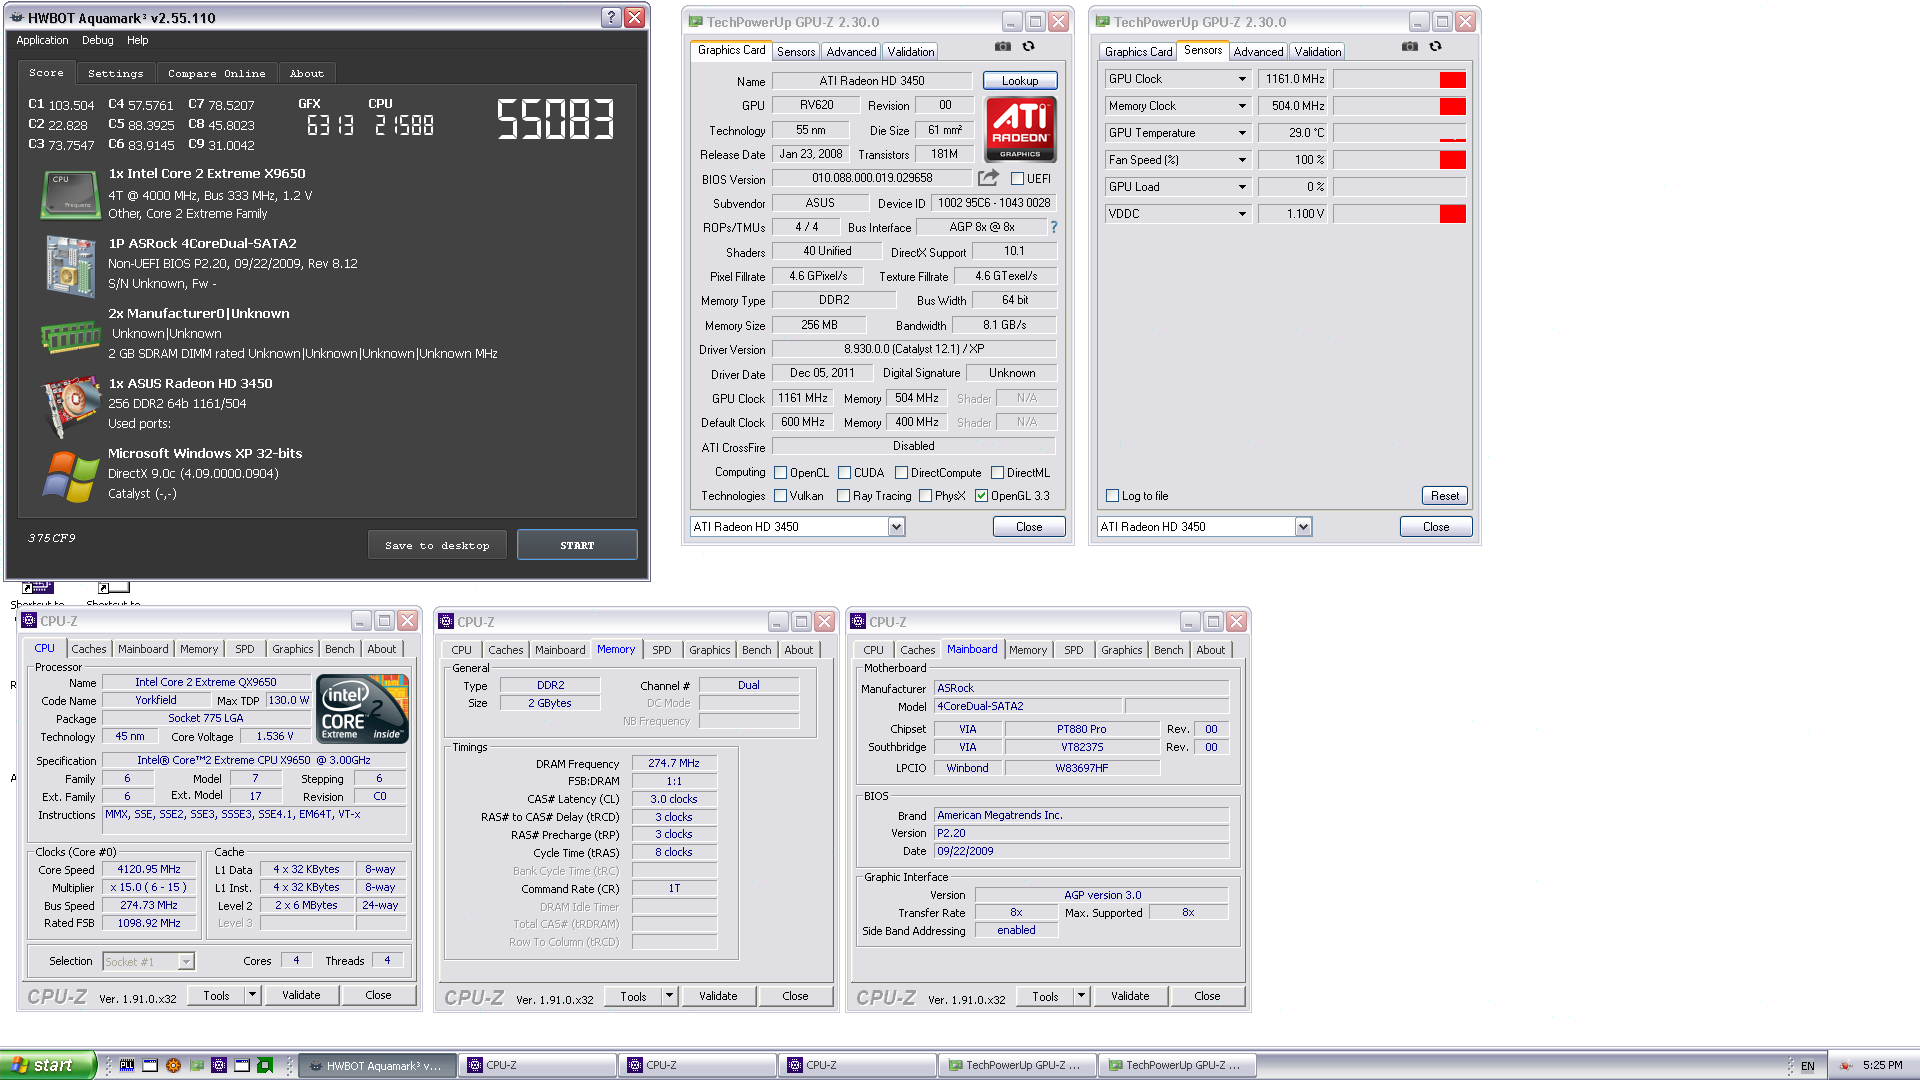Image resolution: width=1920 pixels, height=1080 pixels.
Task: Click Lookup button in GPU-Z
Action: (1020, 81)
